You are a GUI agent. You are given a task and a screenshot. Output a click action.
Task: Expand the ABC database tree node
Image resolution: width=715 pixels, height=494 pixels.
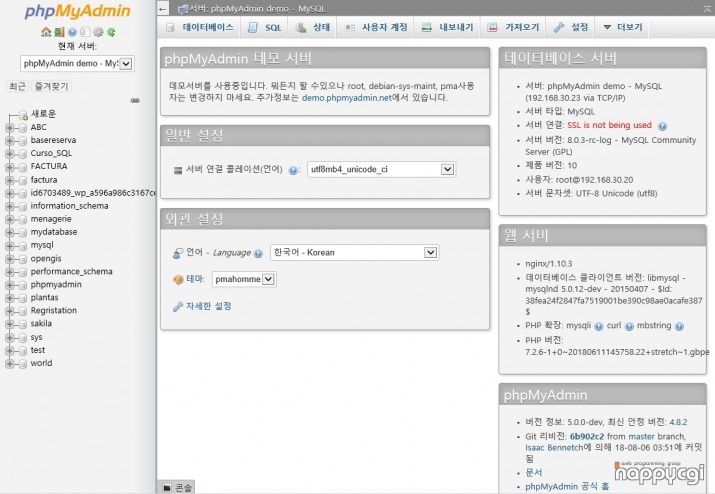click(x=10, y=128)
